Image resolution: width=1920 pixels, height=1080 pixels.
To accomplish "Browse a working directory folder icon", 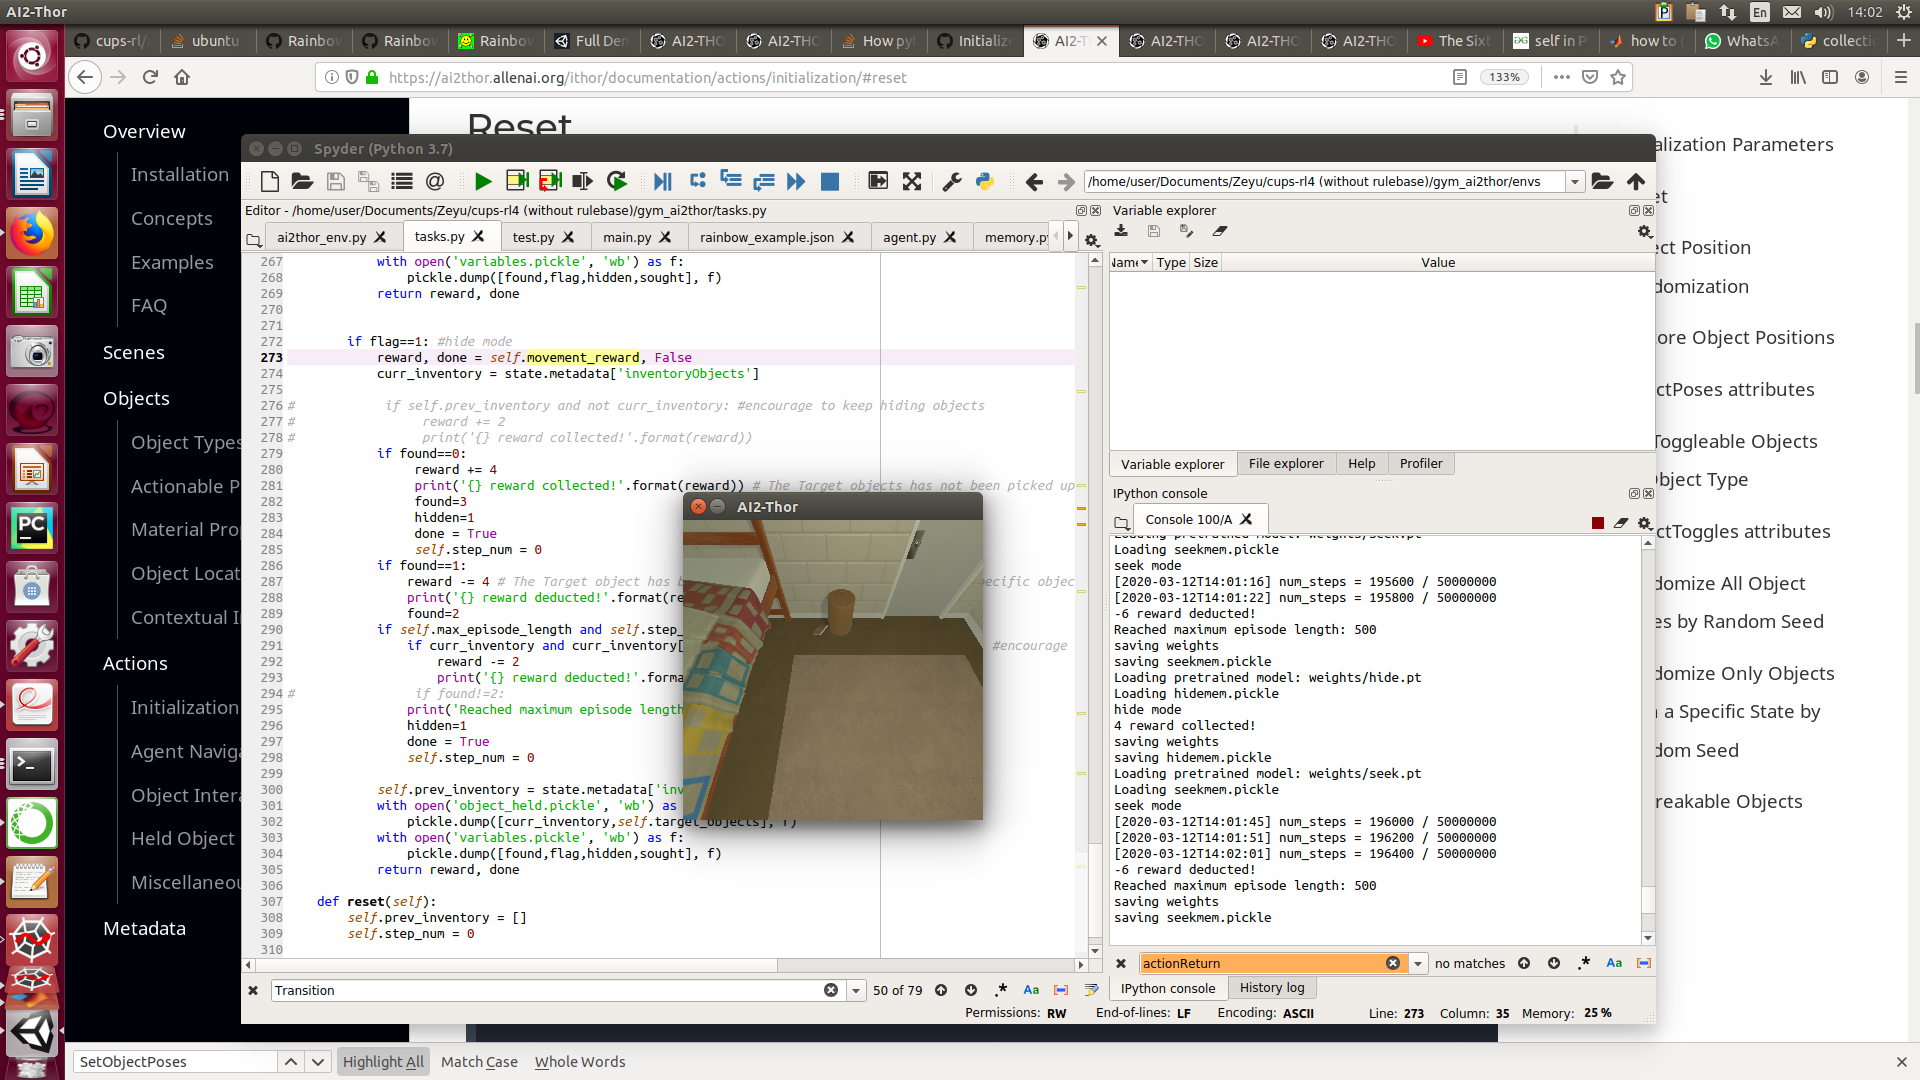I will (x=1602, y=181).
